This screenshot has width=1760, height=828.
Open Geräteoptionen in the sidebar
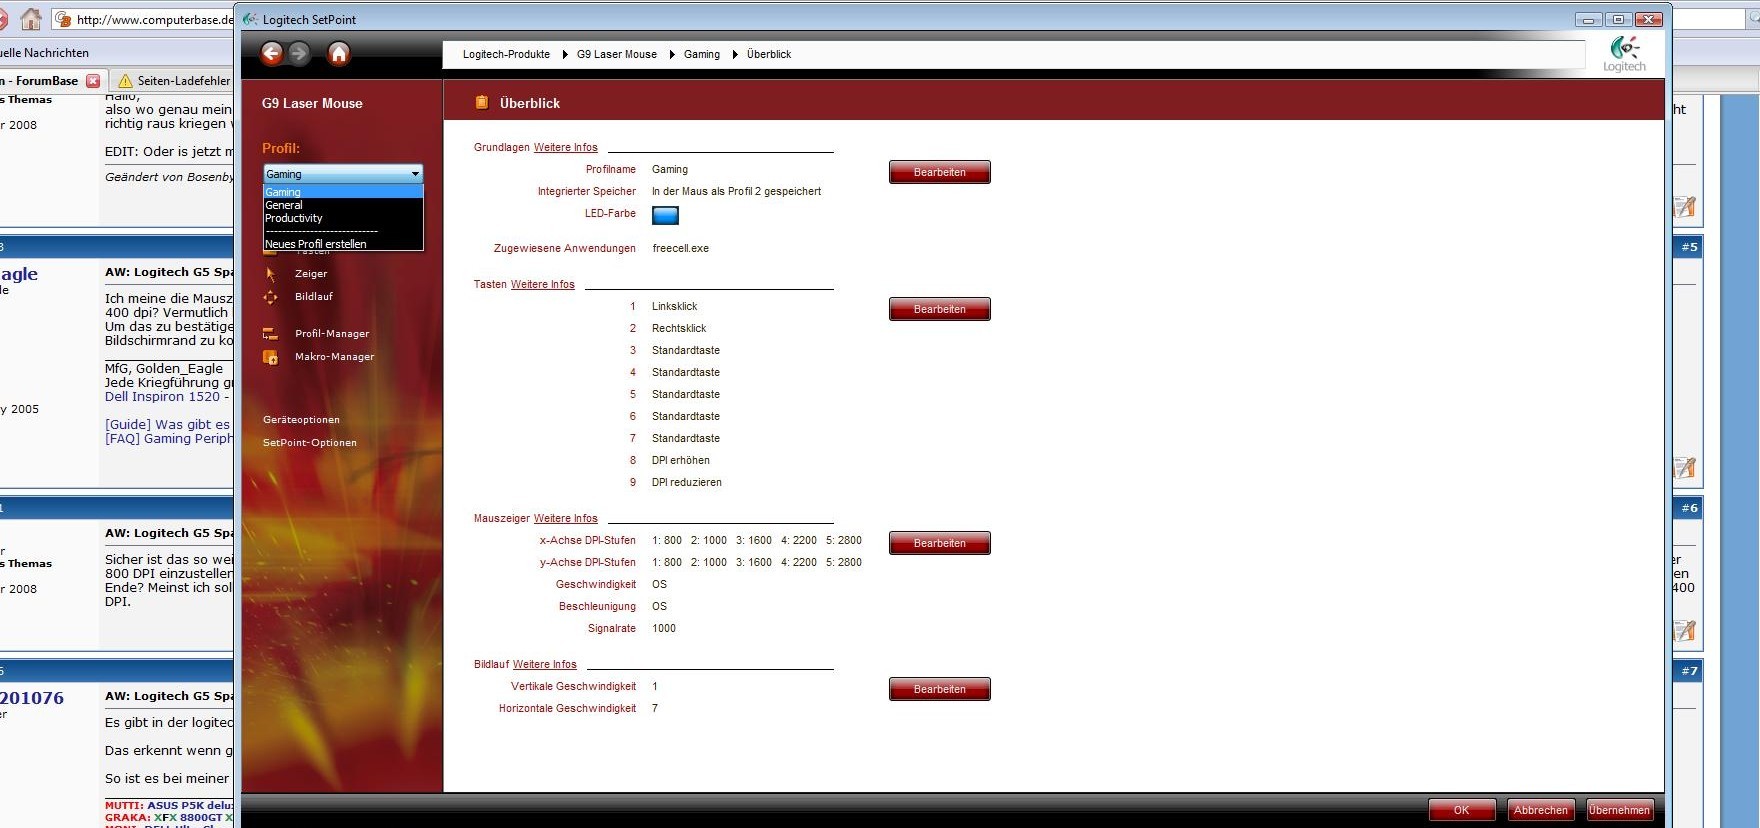tap(301, 420)
